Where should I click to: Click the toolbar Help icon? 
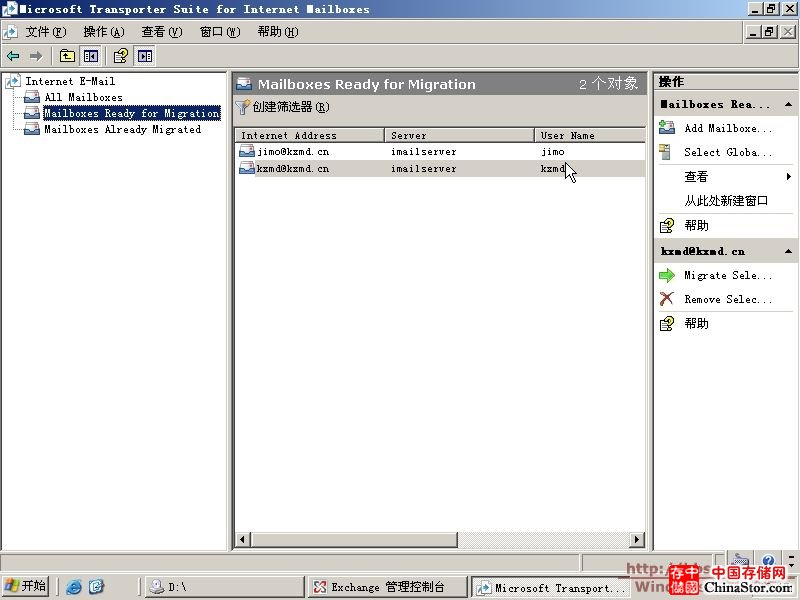pyautogui.click(x=121, y=56)
